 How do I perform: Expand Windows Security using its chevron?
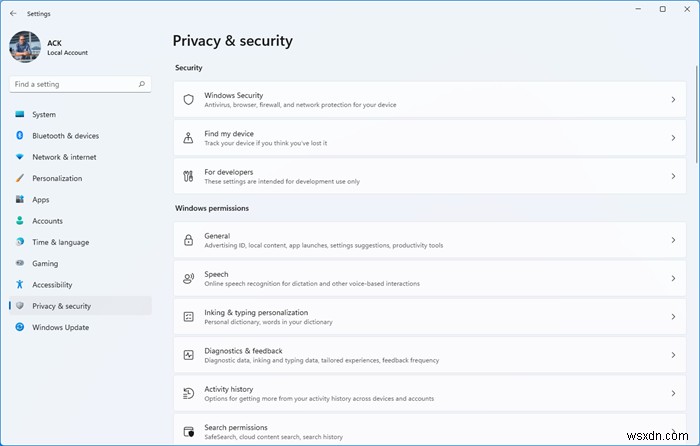pyautogui.click(x=673, y=100)
